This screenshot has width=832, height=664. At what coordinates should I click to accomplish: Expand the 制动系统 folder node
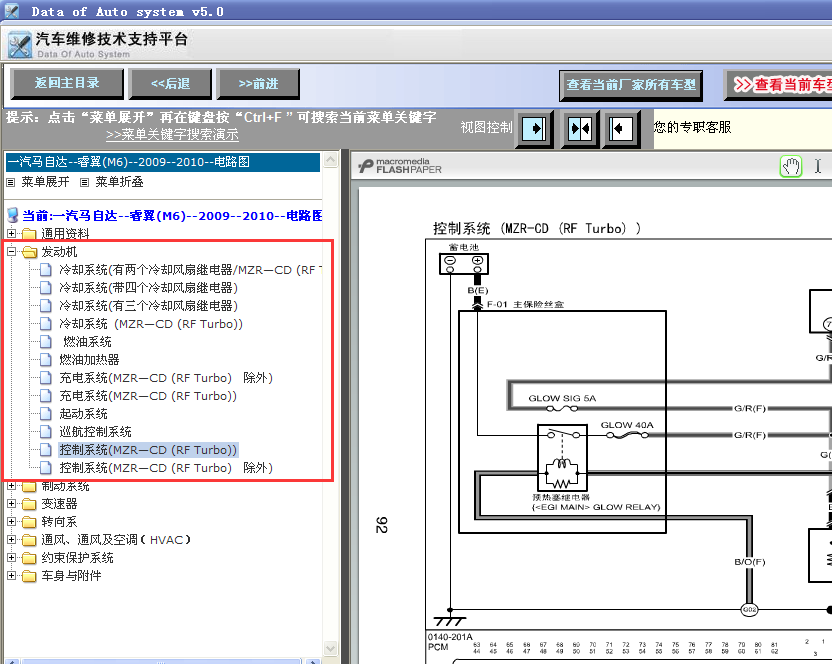(x=12, y=486)
